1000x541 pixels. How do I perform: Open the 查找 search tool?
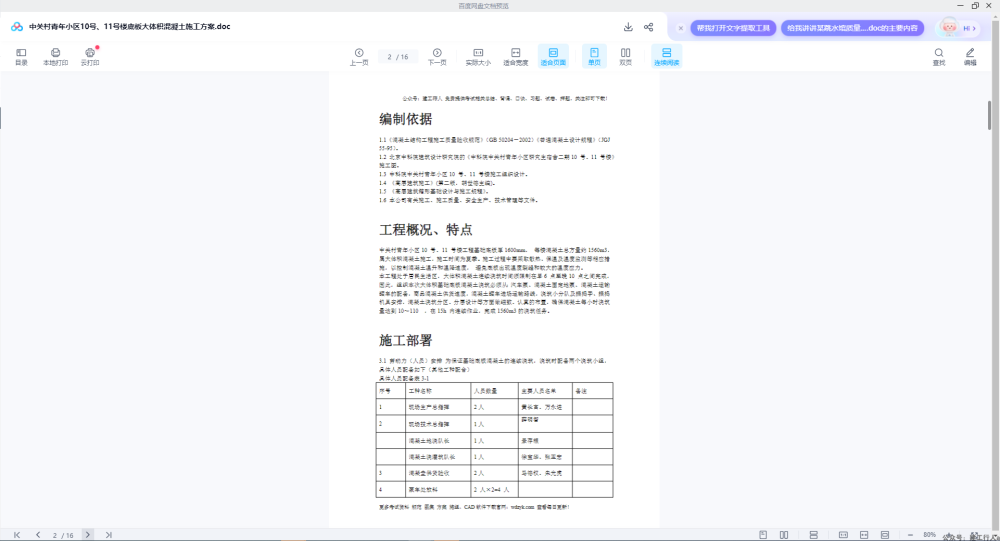939,57
